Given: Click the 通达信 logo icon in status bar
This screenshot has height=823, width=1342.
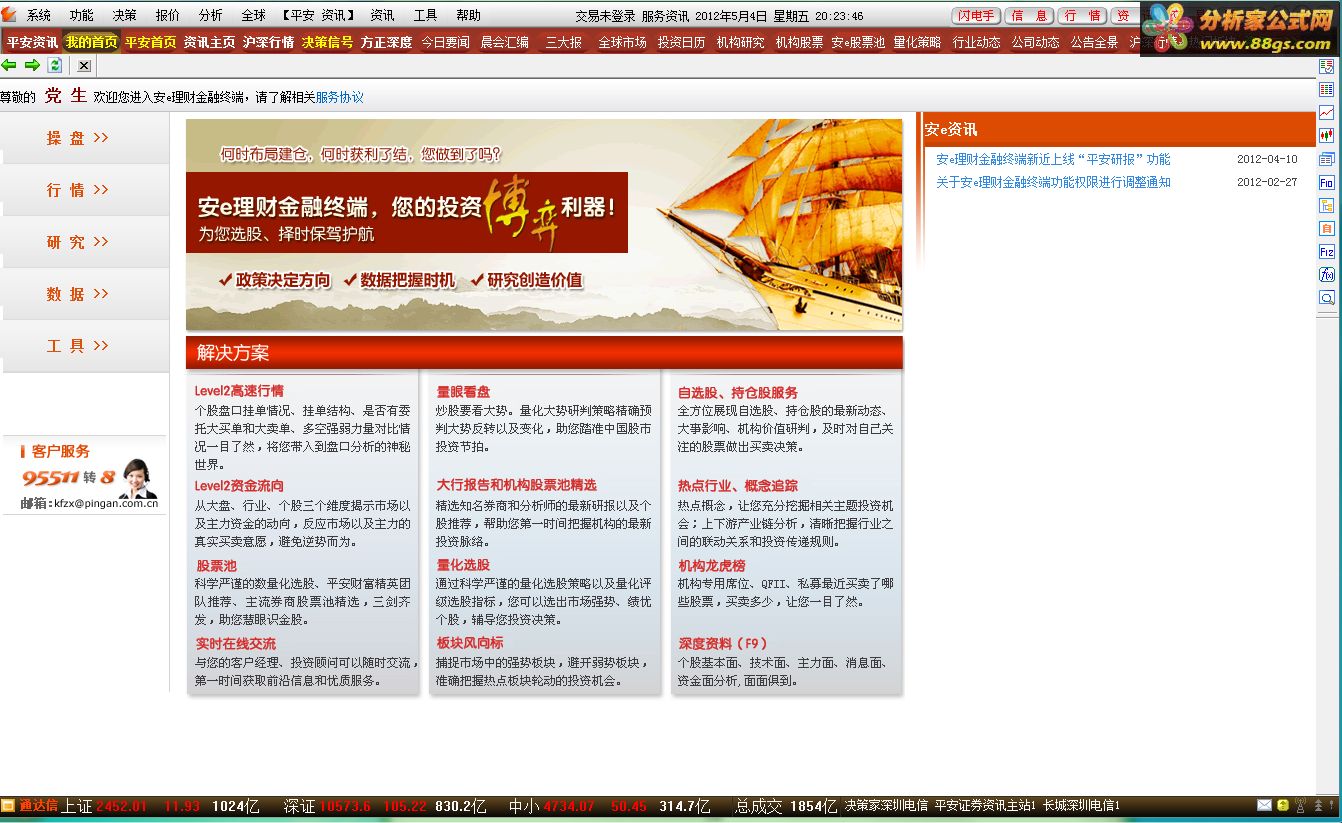Looking at the screenshot, I should tap(7, 805).
